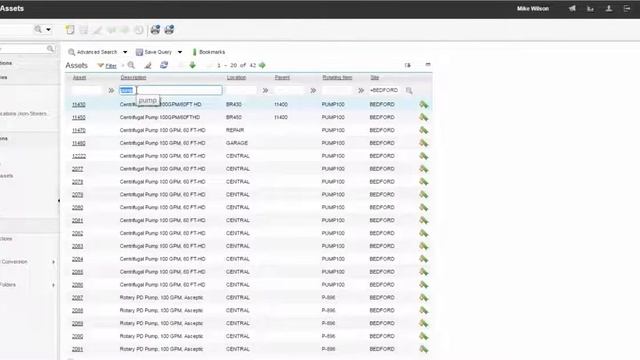Click bookmark icon for asset 2087 row
This screenshot has width=640, height=360.
pyautogui.click(x=424, y=298)
